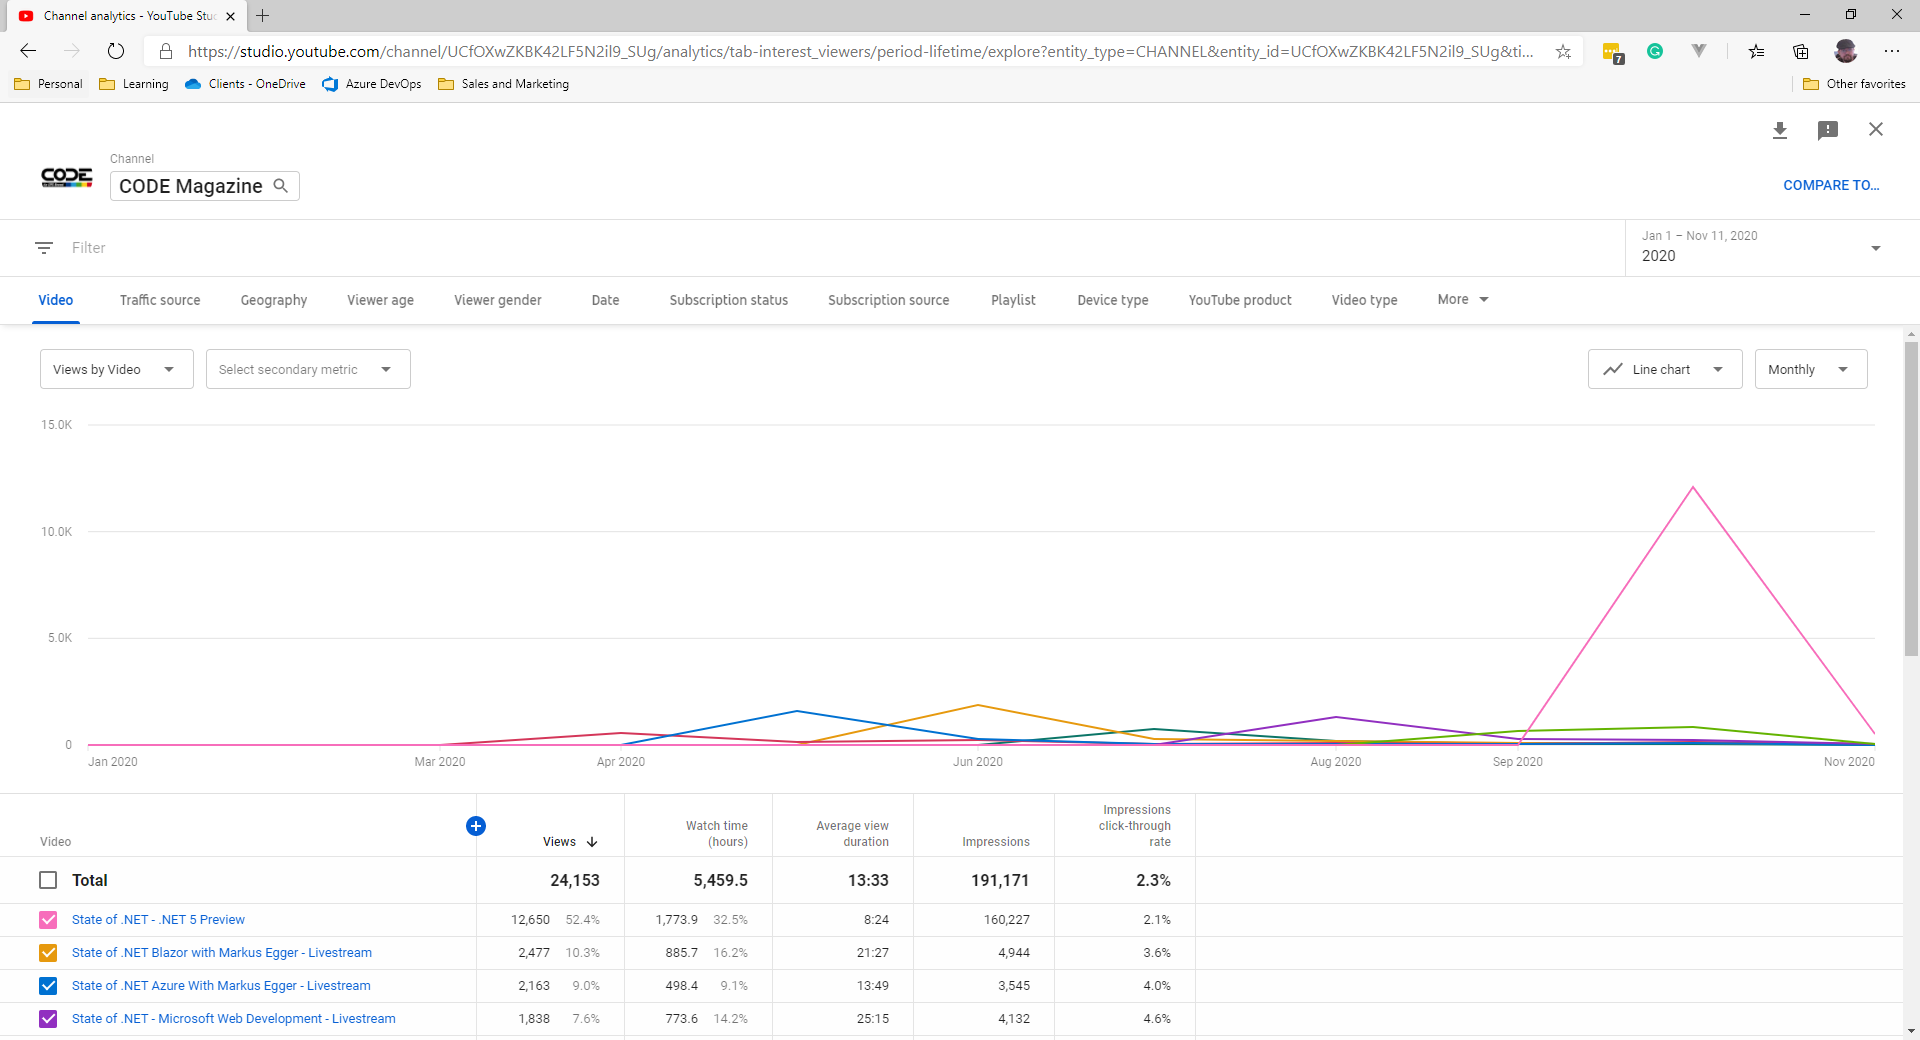This screenshot has width=1920, height=1040.
Task: Select the Playlist tab
Action: click(1013, 300)
